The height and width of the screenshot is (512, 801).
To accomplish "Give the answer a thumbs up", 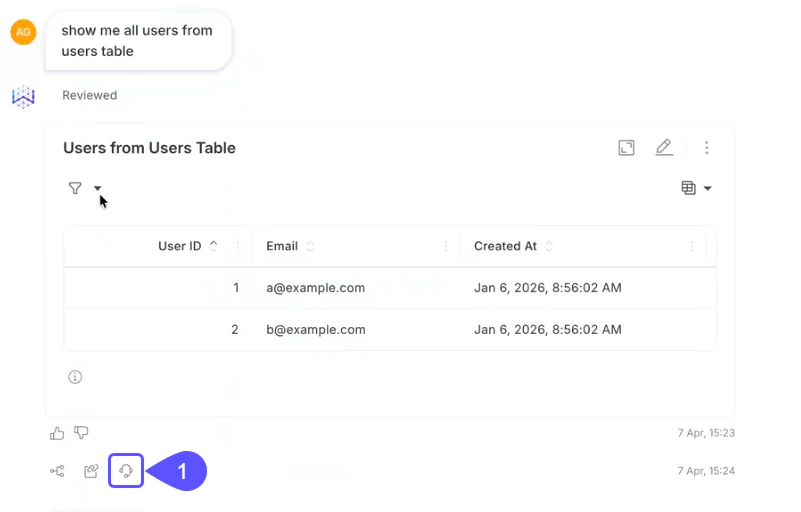I will point(57,433).
